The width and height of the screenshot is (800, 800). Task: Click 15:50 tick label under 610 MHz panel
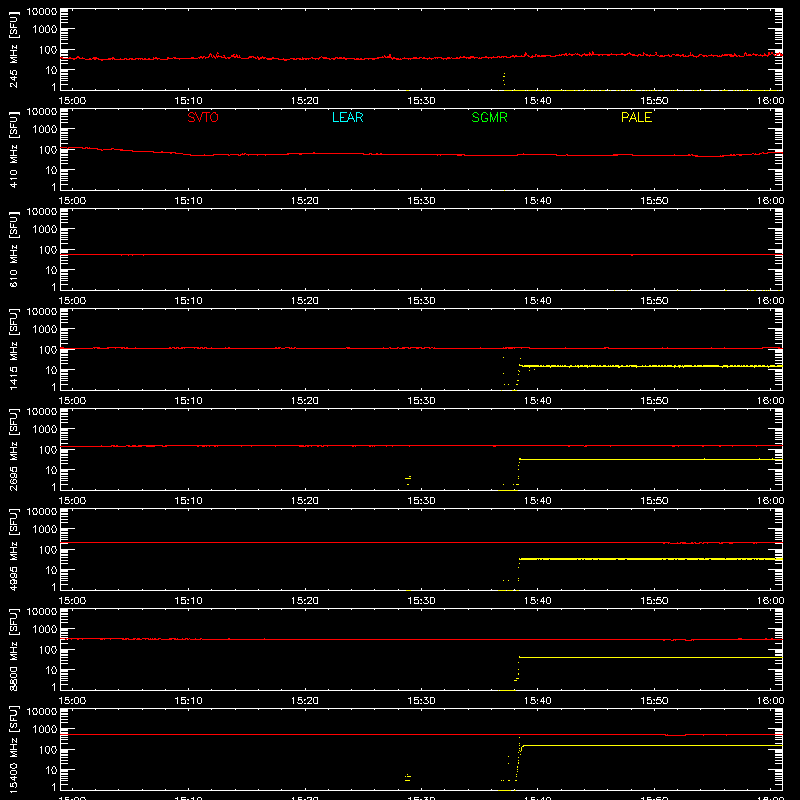(x=654, y=301)
